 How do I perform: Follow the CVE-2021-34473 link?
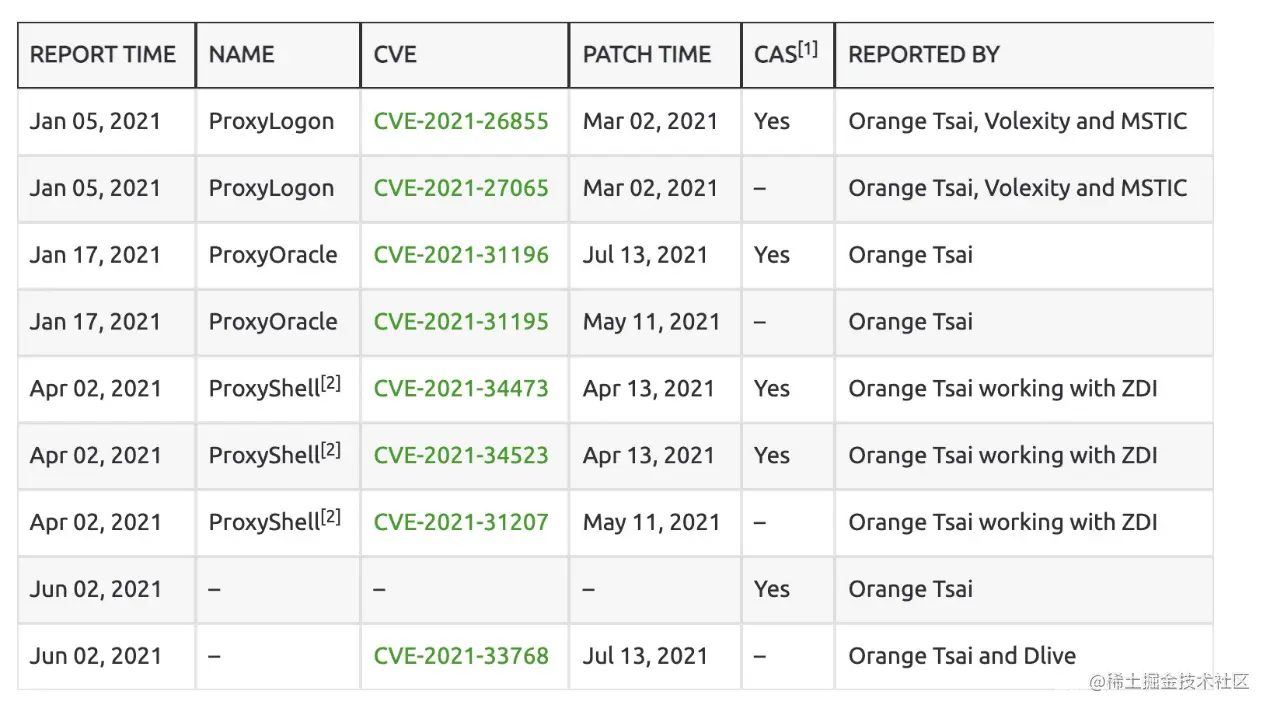coord(461,389)
